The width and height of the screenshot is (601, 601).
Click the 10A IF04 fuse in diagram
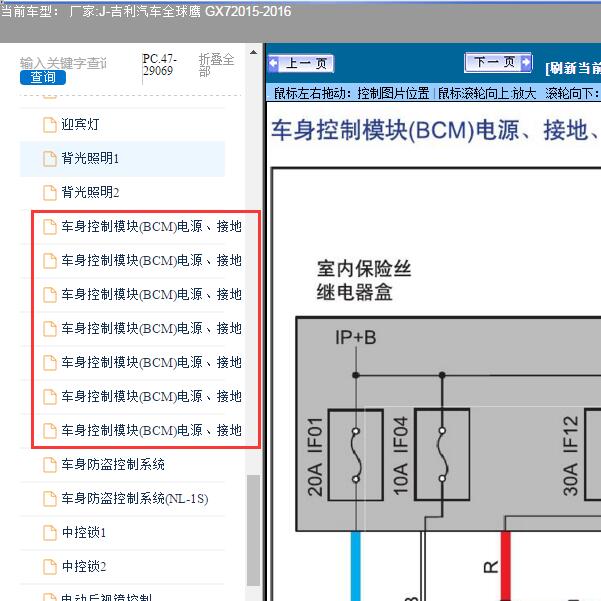click(442, 455)
